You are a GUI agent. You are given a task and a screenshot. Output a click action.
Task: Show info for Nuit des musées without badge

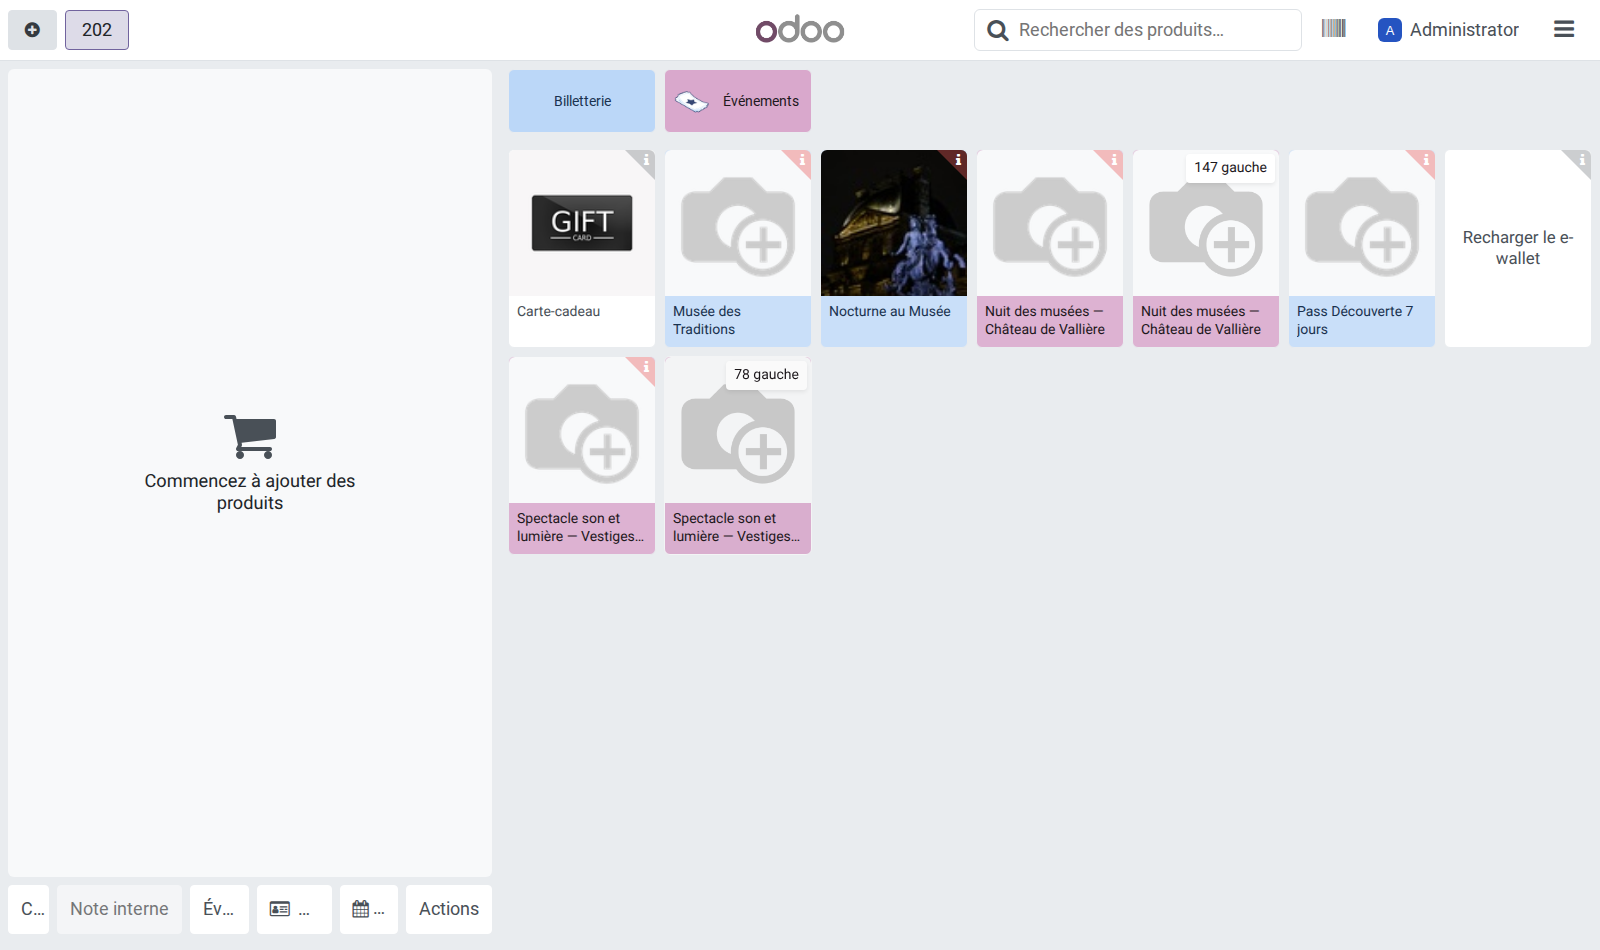click(x=1114, y=159)
